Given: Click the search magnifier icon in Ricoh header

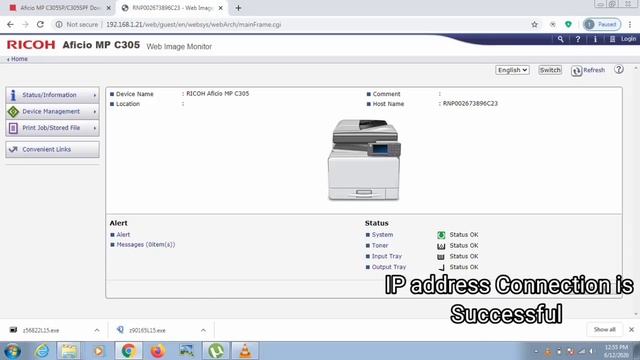Looking at the screenshot, I should coord(560,39).
